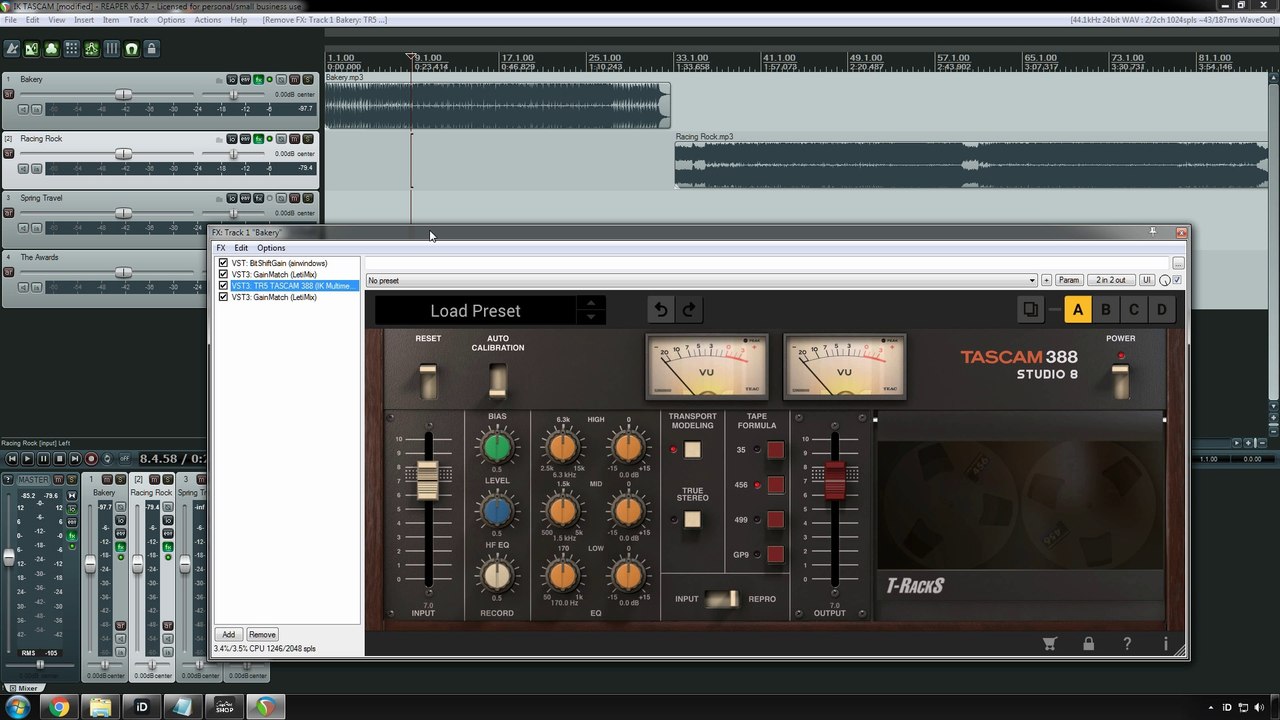
Task: Click the Record transport button
Action: pyautogui.click(x=91, y=458)
